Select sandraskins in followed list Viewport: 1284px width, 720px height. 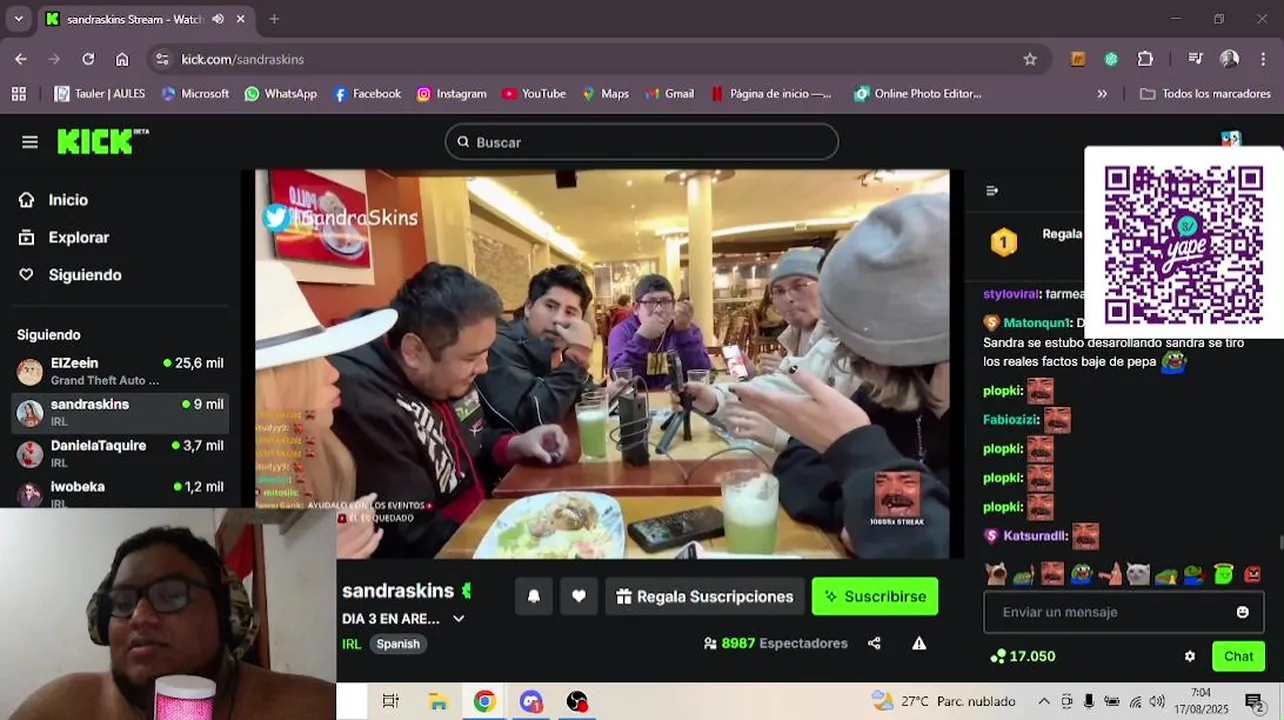(x=120, y=412)
